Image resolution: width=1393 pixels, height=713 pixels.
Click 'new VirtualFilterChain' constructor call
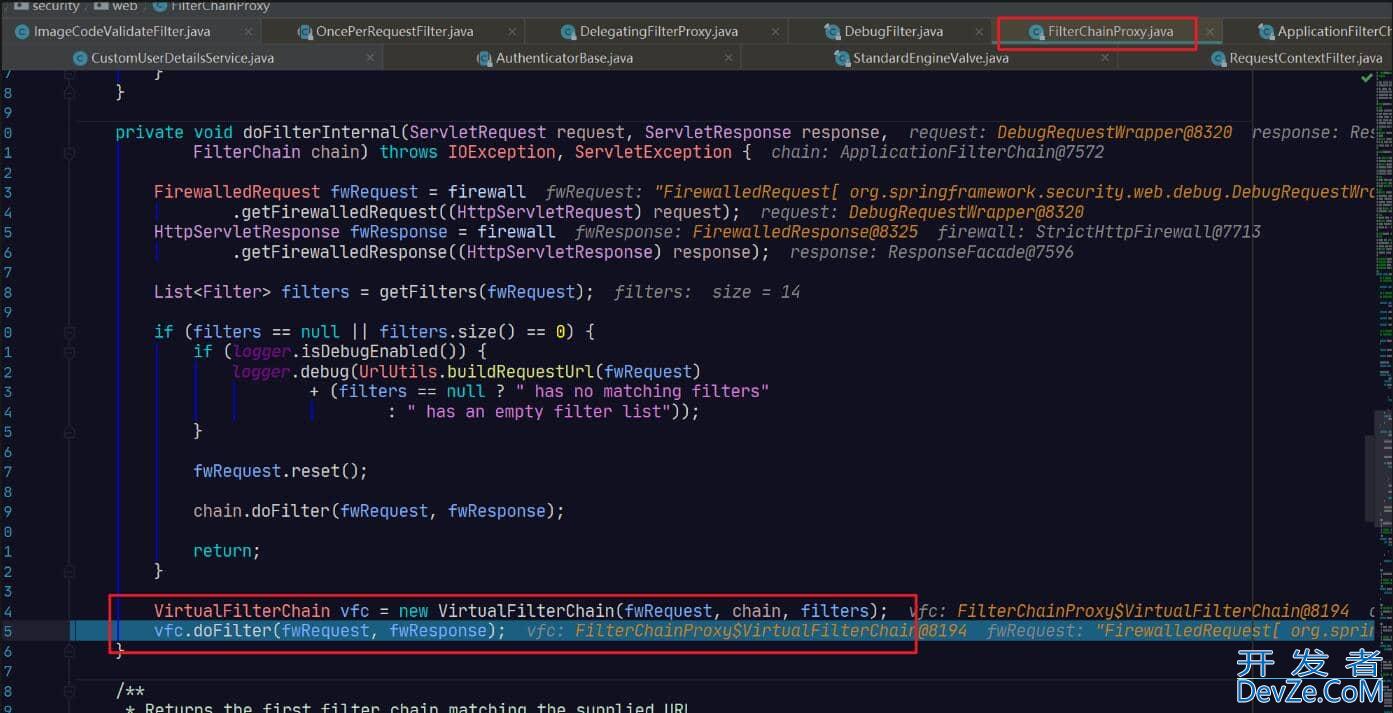click(507, 611)
